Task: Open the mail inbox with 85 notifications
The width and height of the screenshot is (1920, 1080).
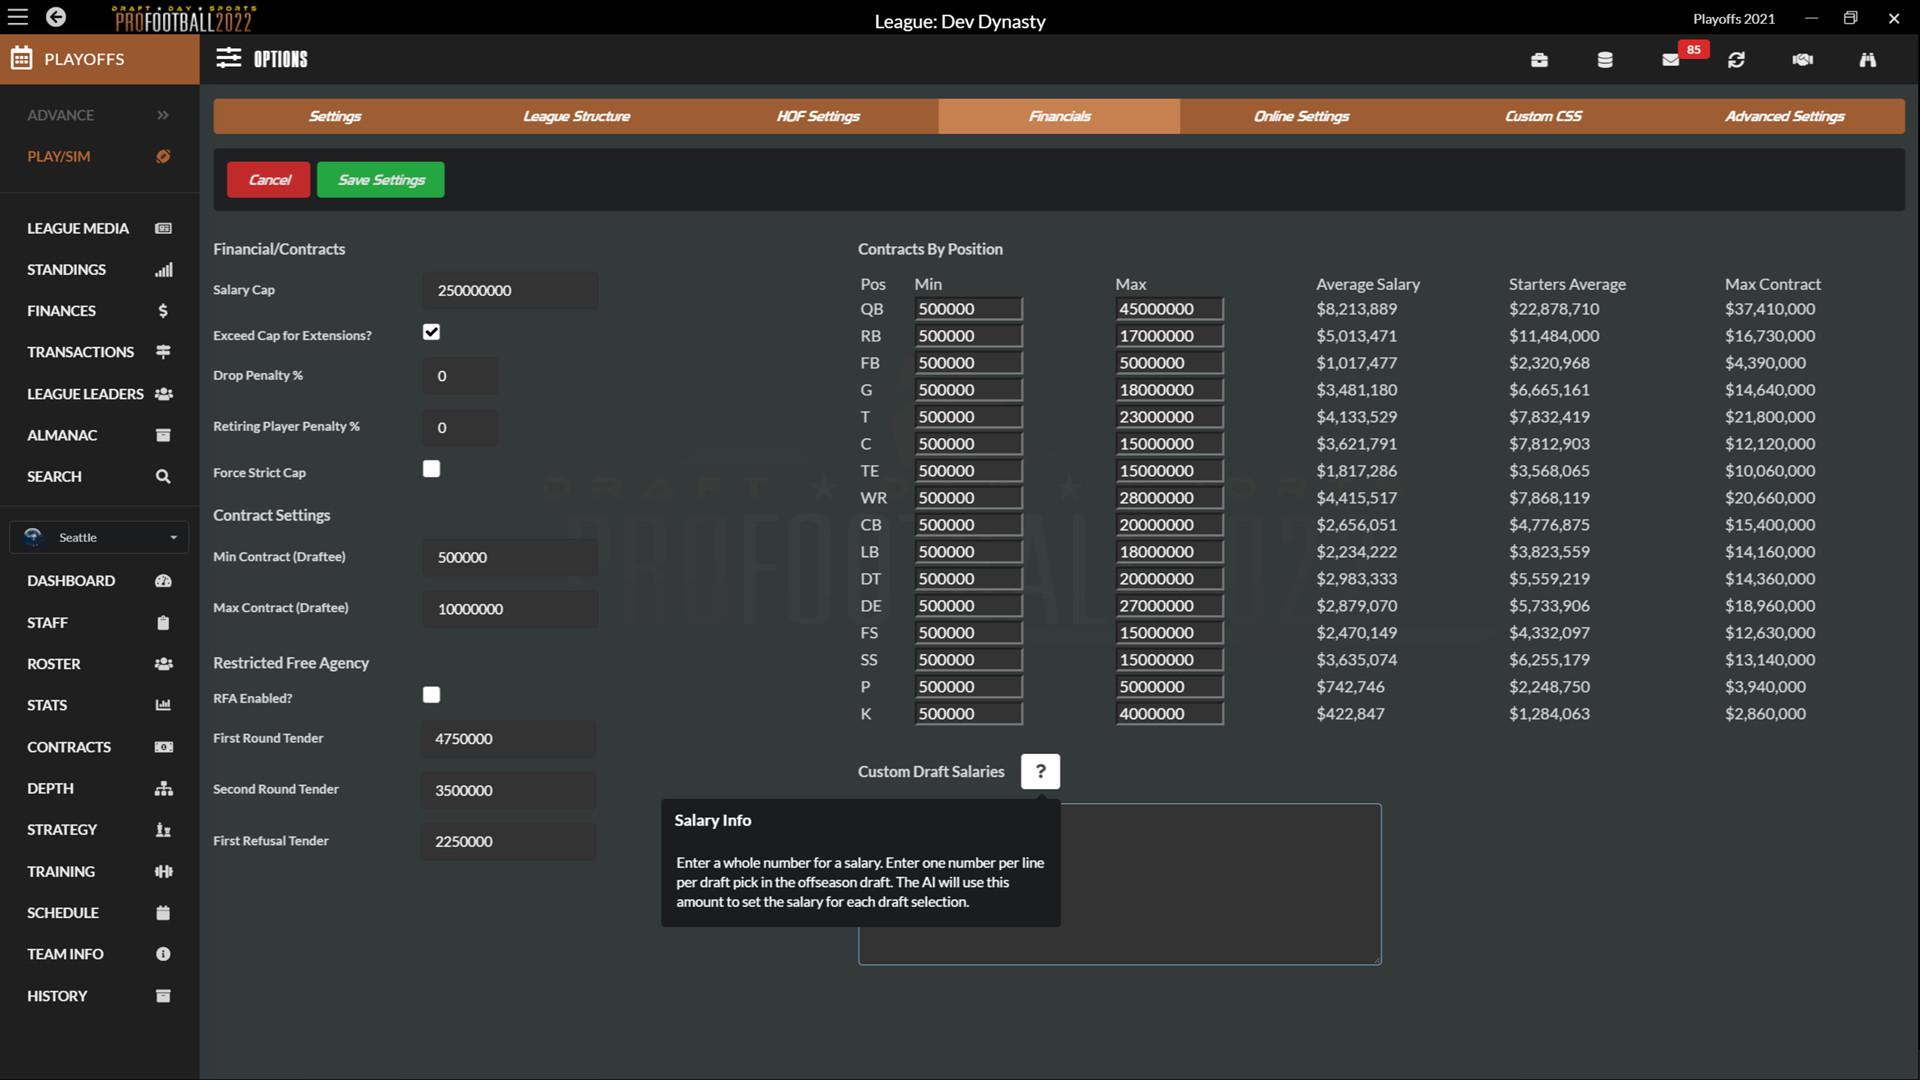Action: tap(1670, 59)
